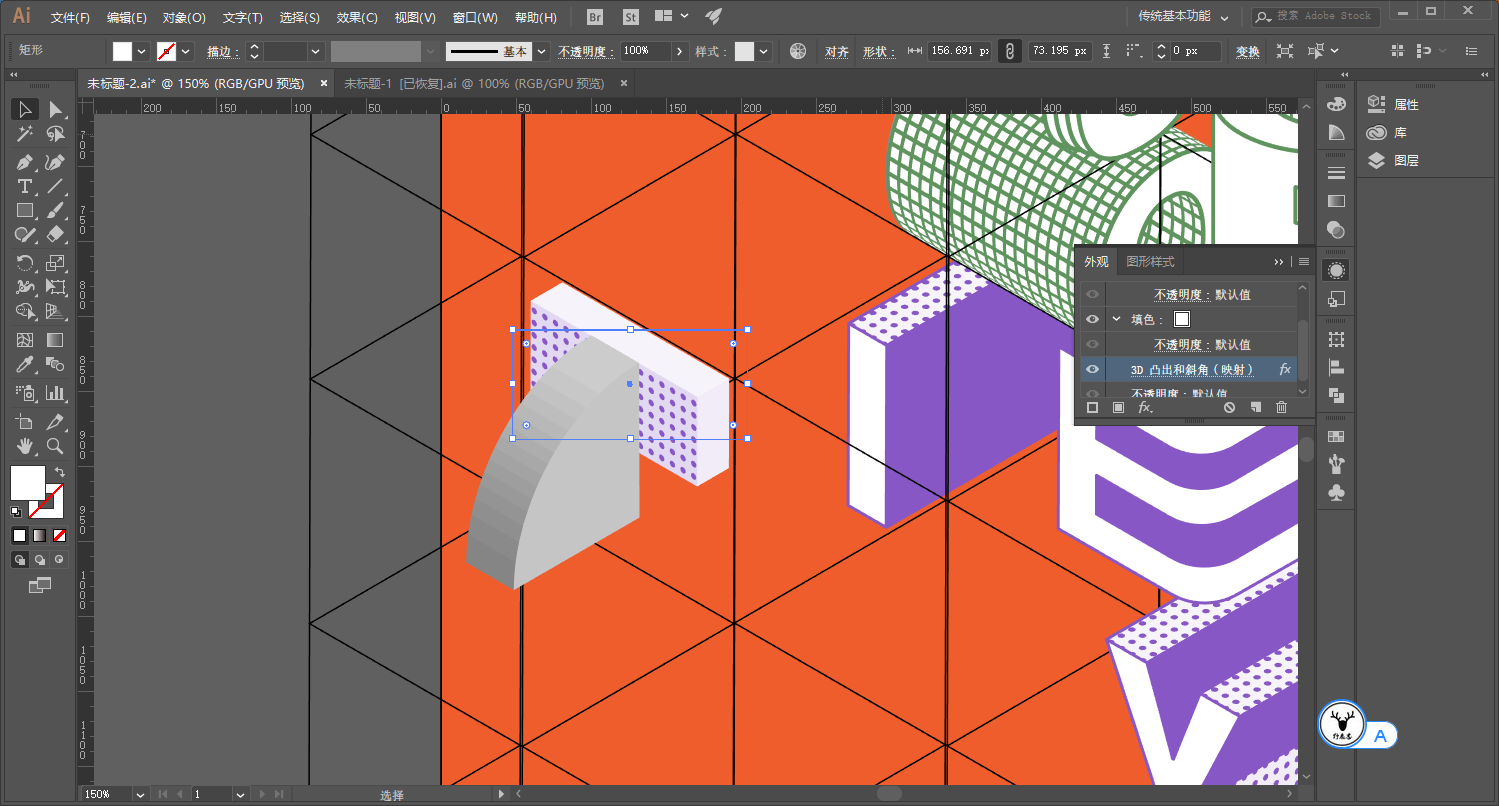Open the stroke color dropdown in control bar
Viewport: 1499px width, 806px height.
click(x=186, y=51)
